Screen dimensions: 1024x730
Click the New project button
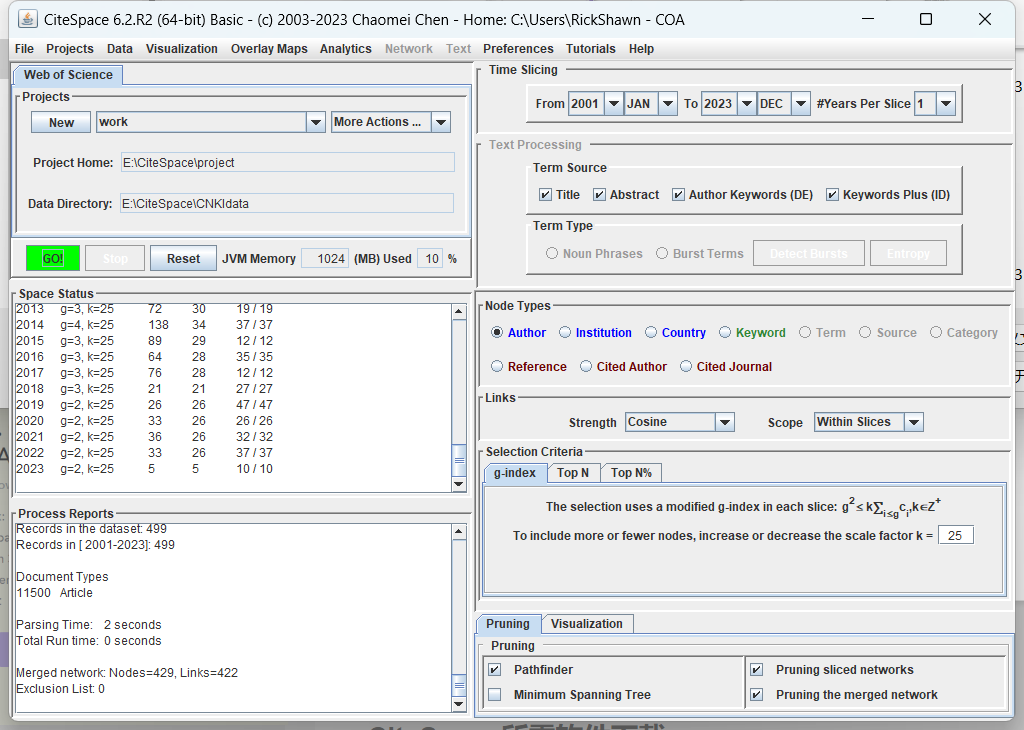click(x=61, y=122)
